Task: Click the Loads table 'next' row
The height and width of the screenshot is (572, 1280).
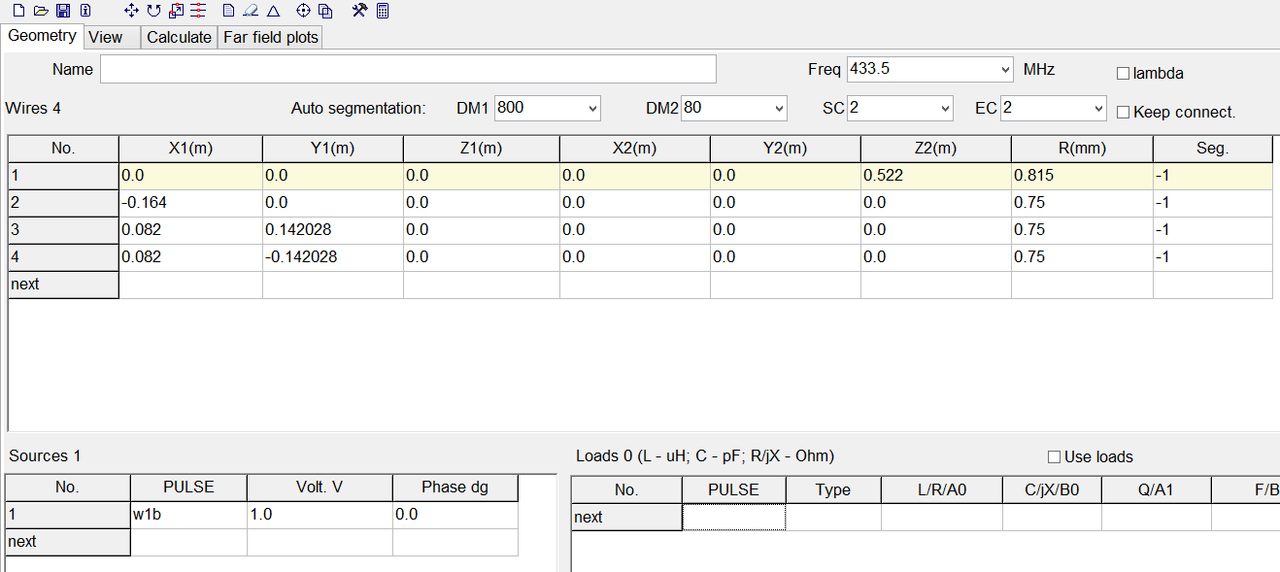Action: (x=626, y=517)
